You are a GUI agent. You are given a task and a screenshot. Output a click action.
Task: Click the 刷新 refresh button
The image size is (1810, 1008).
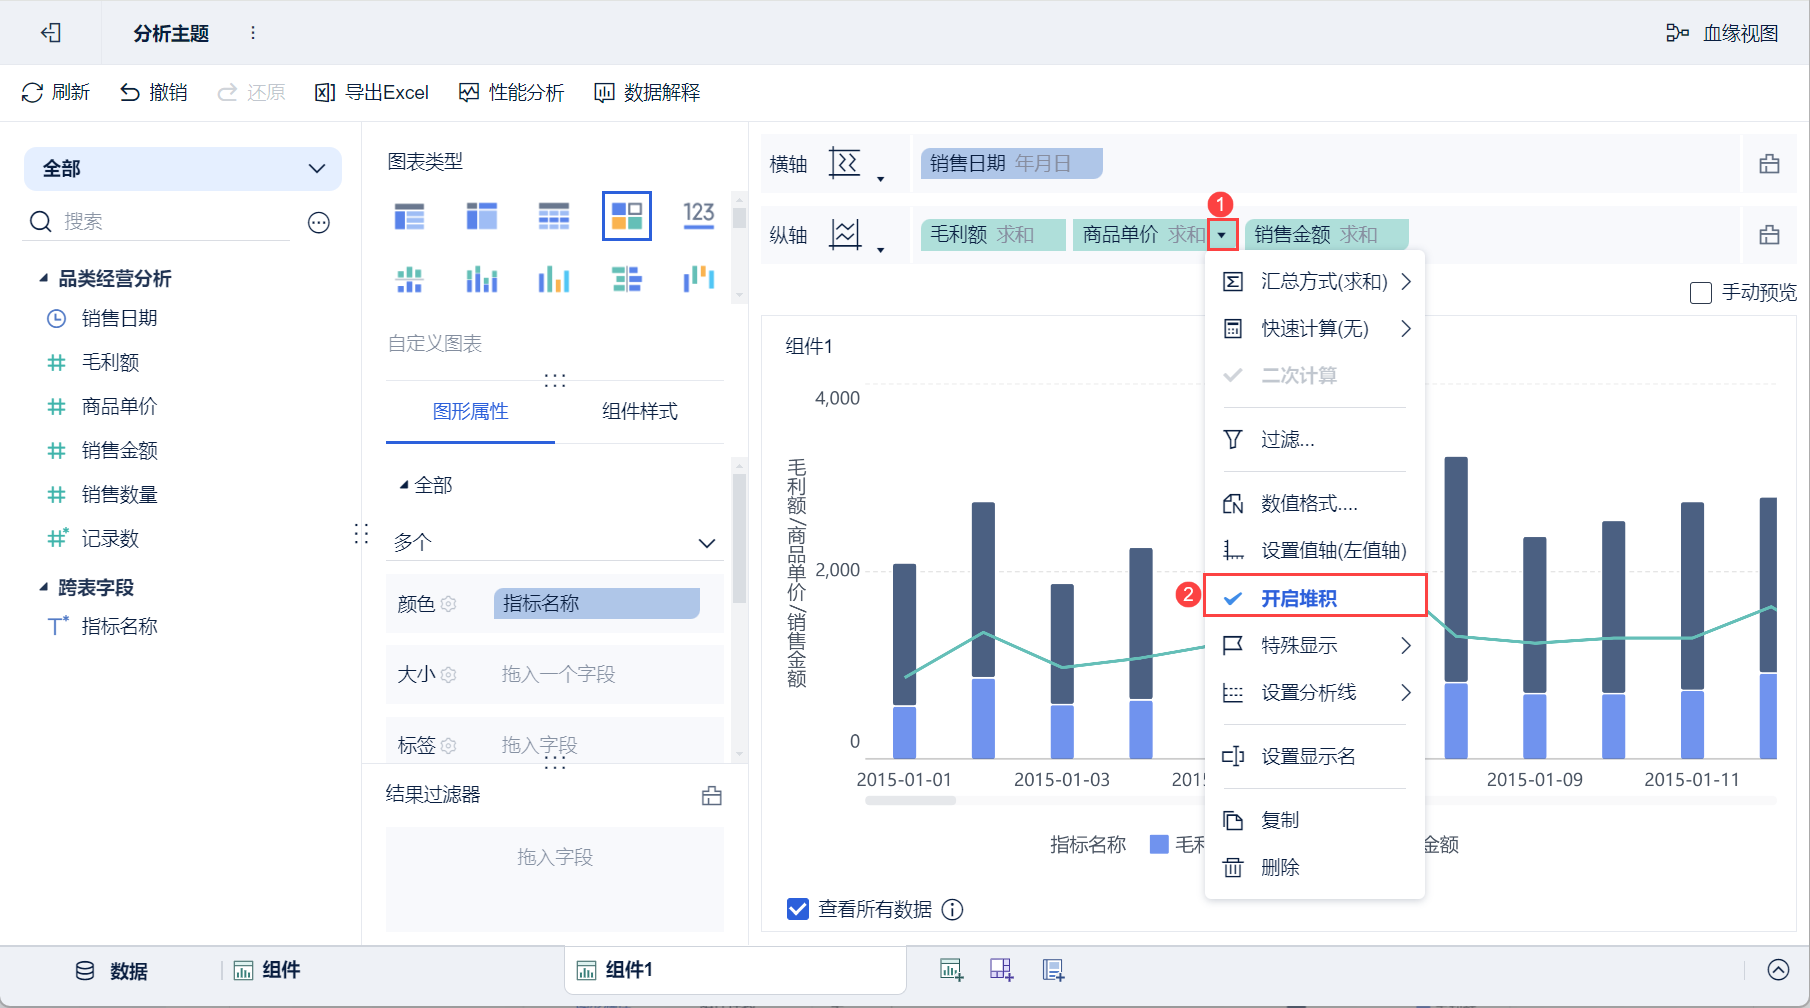click(x=56, y=92)
